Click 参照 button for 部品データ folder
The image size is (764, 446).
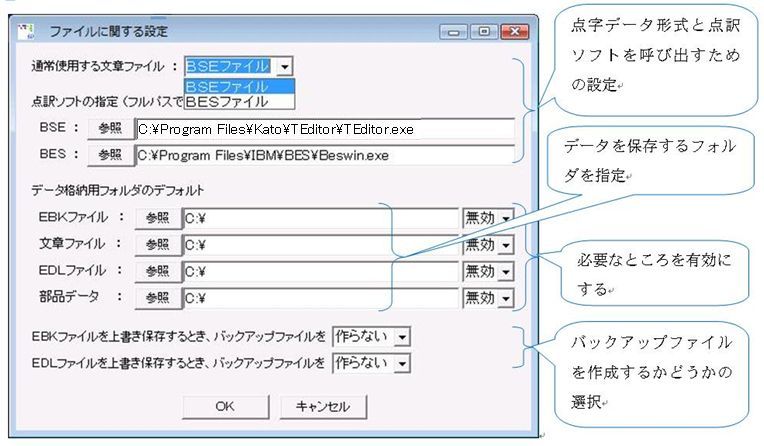tap(159, 297)
